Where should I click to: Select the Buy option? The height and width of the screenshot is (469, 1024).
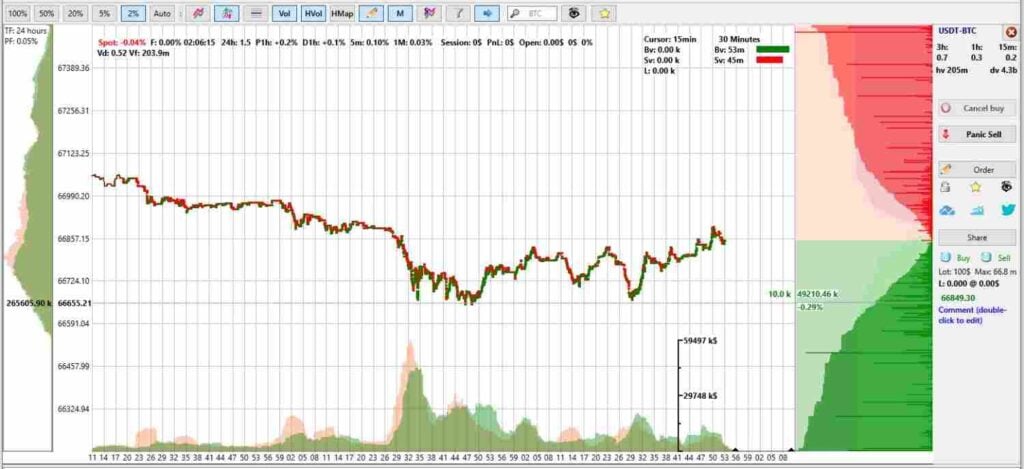coord(957,258)
